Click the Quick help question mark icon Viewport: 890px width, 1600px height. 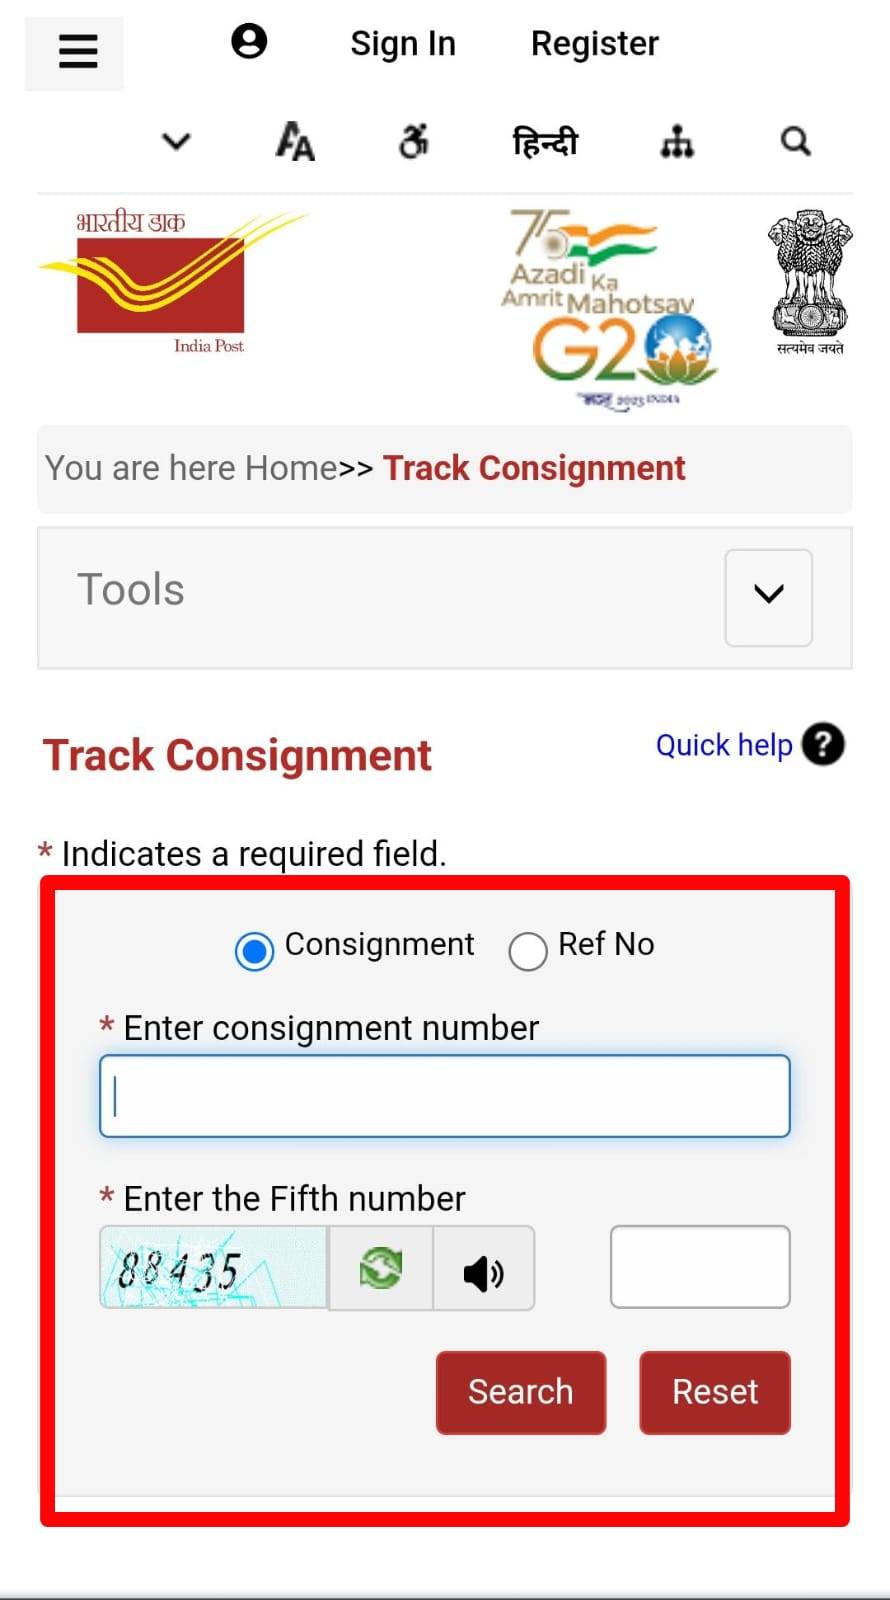[823, 745]
